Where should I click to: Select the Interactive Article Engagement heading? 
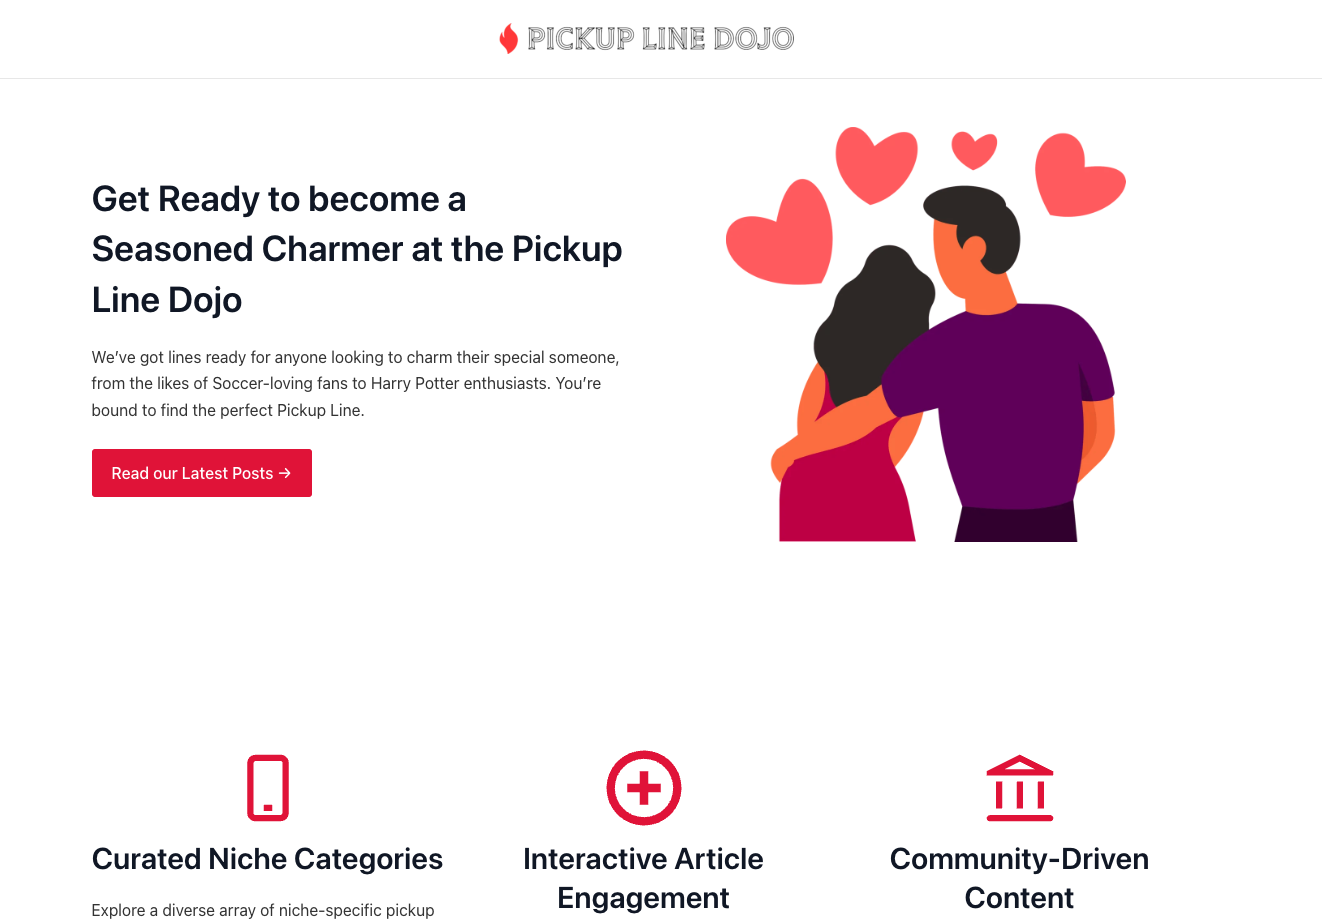click(643, 878)
